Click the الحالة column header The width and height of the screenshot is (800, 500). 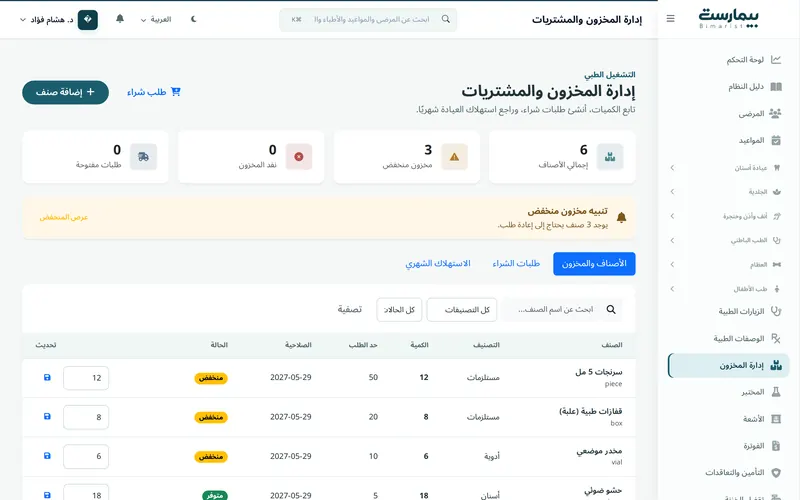tap(219, 345)
